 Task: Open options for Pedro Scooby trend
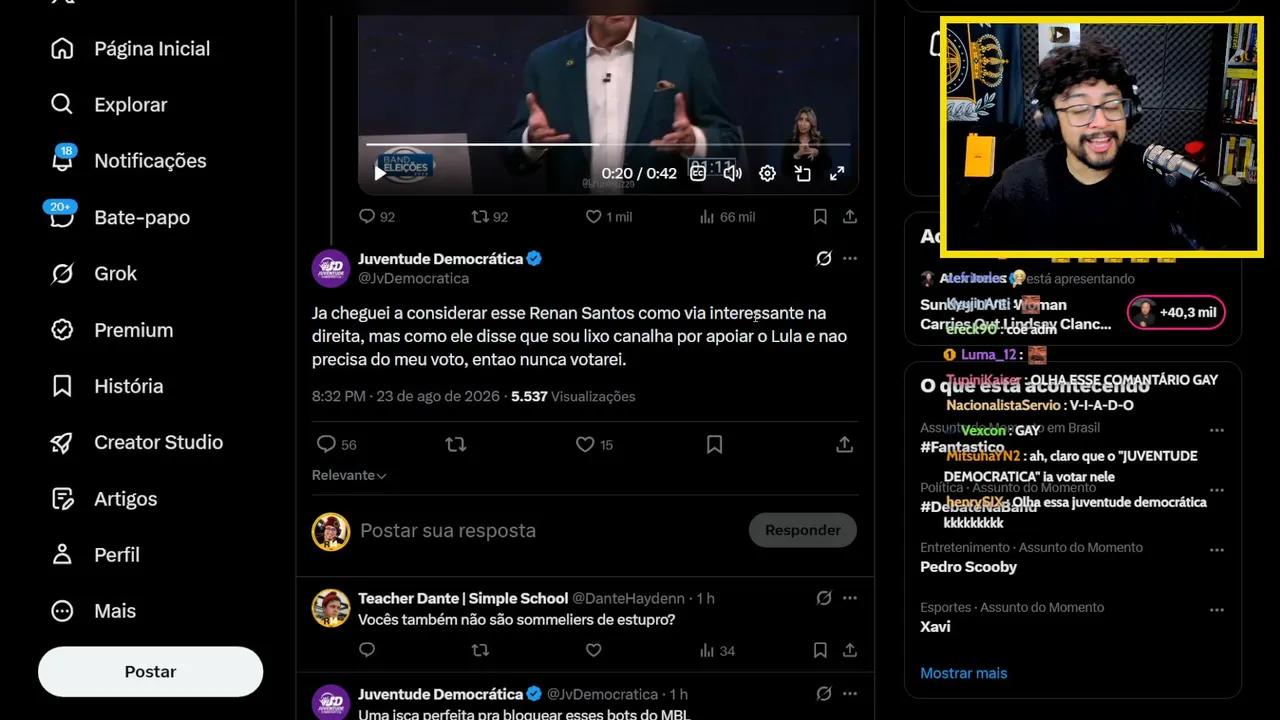click(1217, 551)
